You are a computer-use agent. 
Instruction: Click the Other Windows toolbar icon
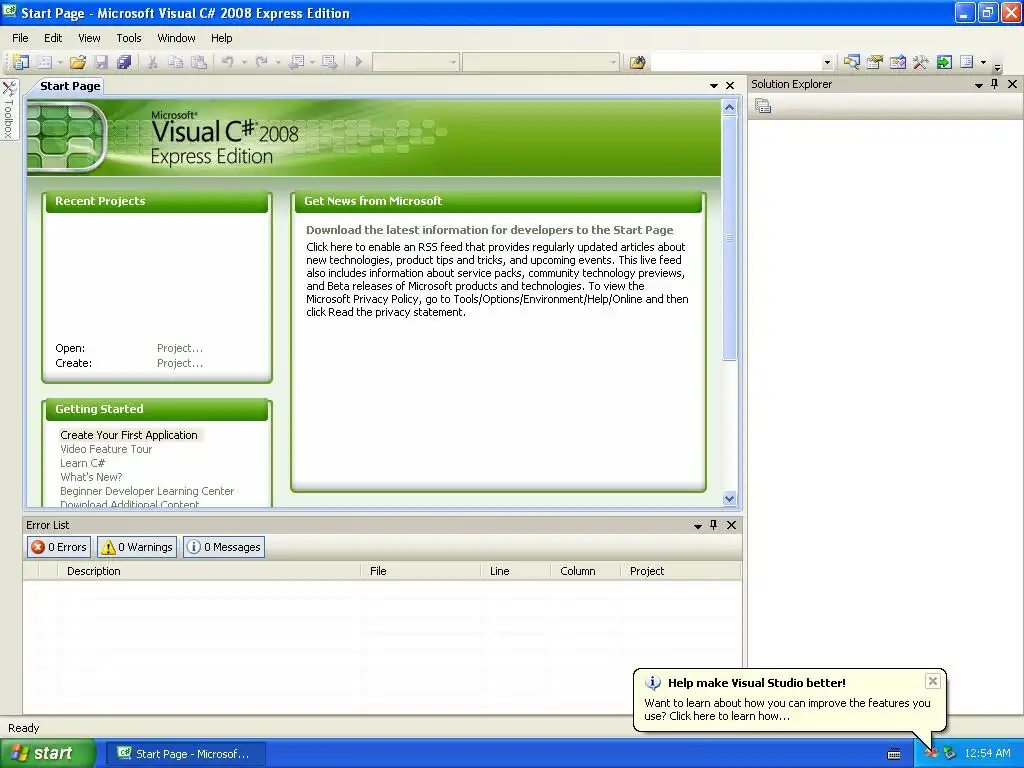pos(967,62)
